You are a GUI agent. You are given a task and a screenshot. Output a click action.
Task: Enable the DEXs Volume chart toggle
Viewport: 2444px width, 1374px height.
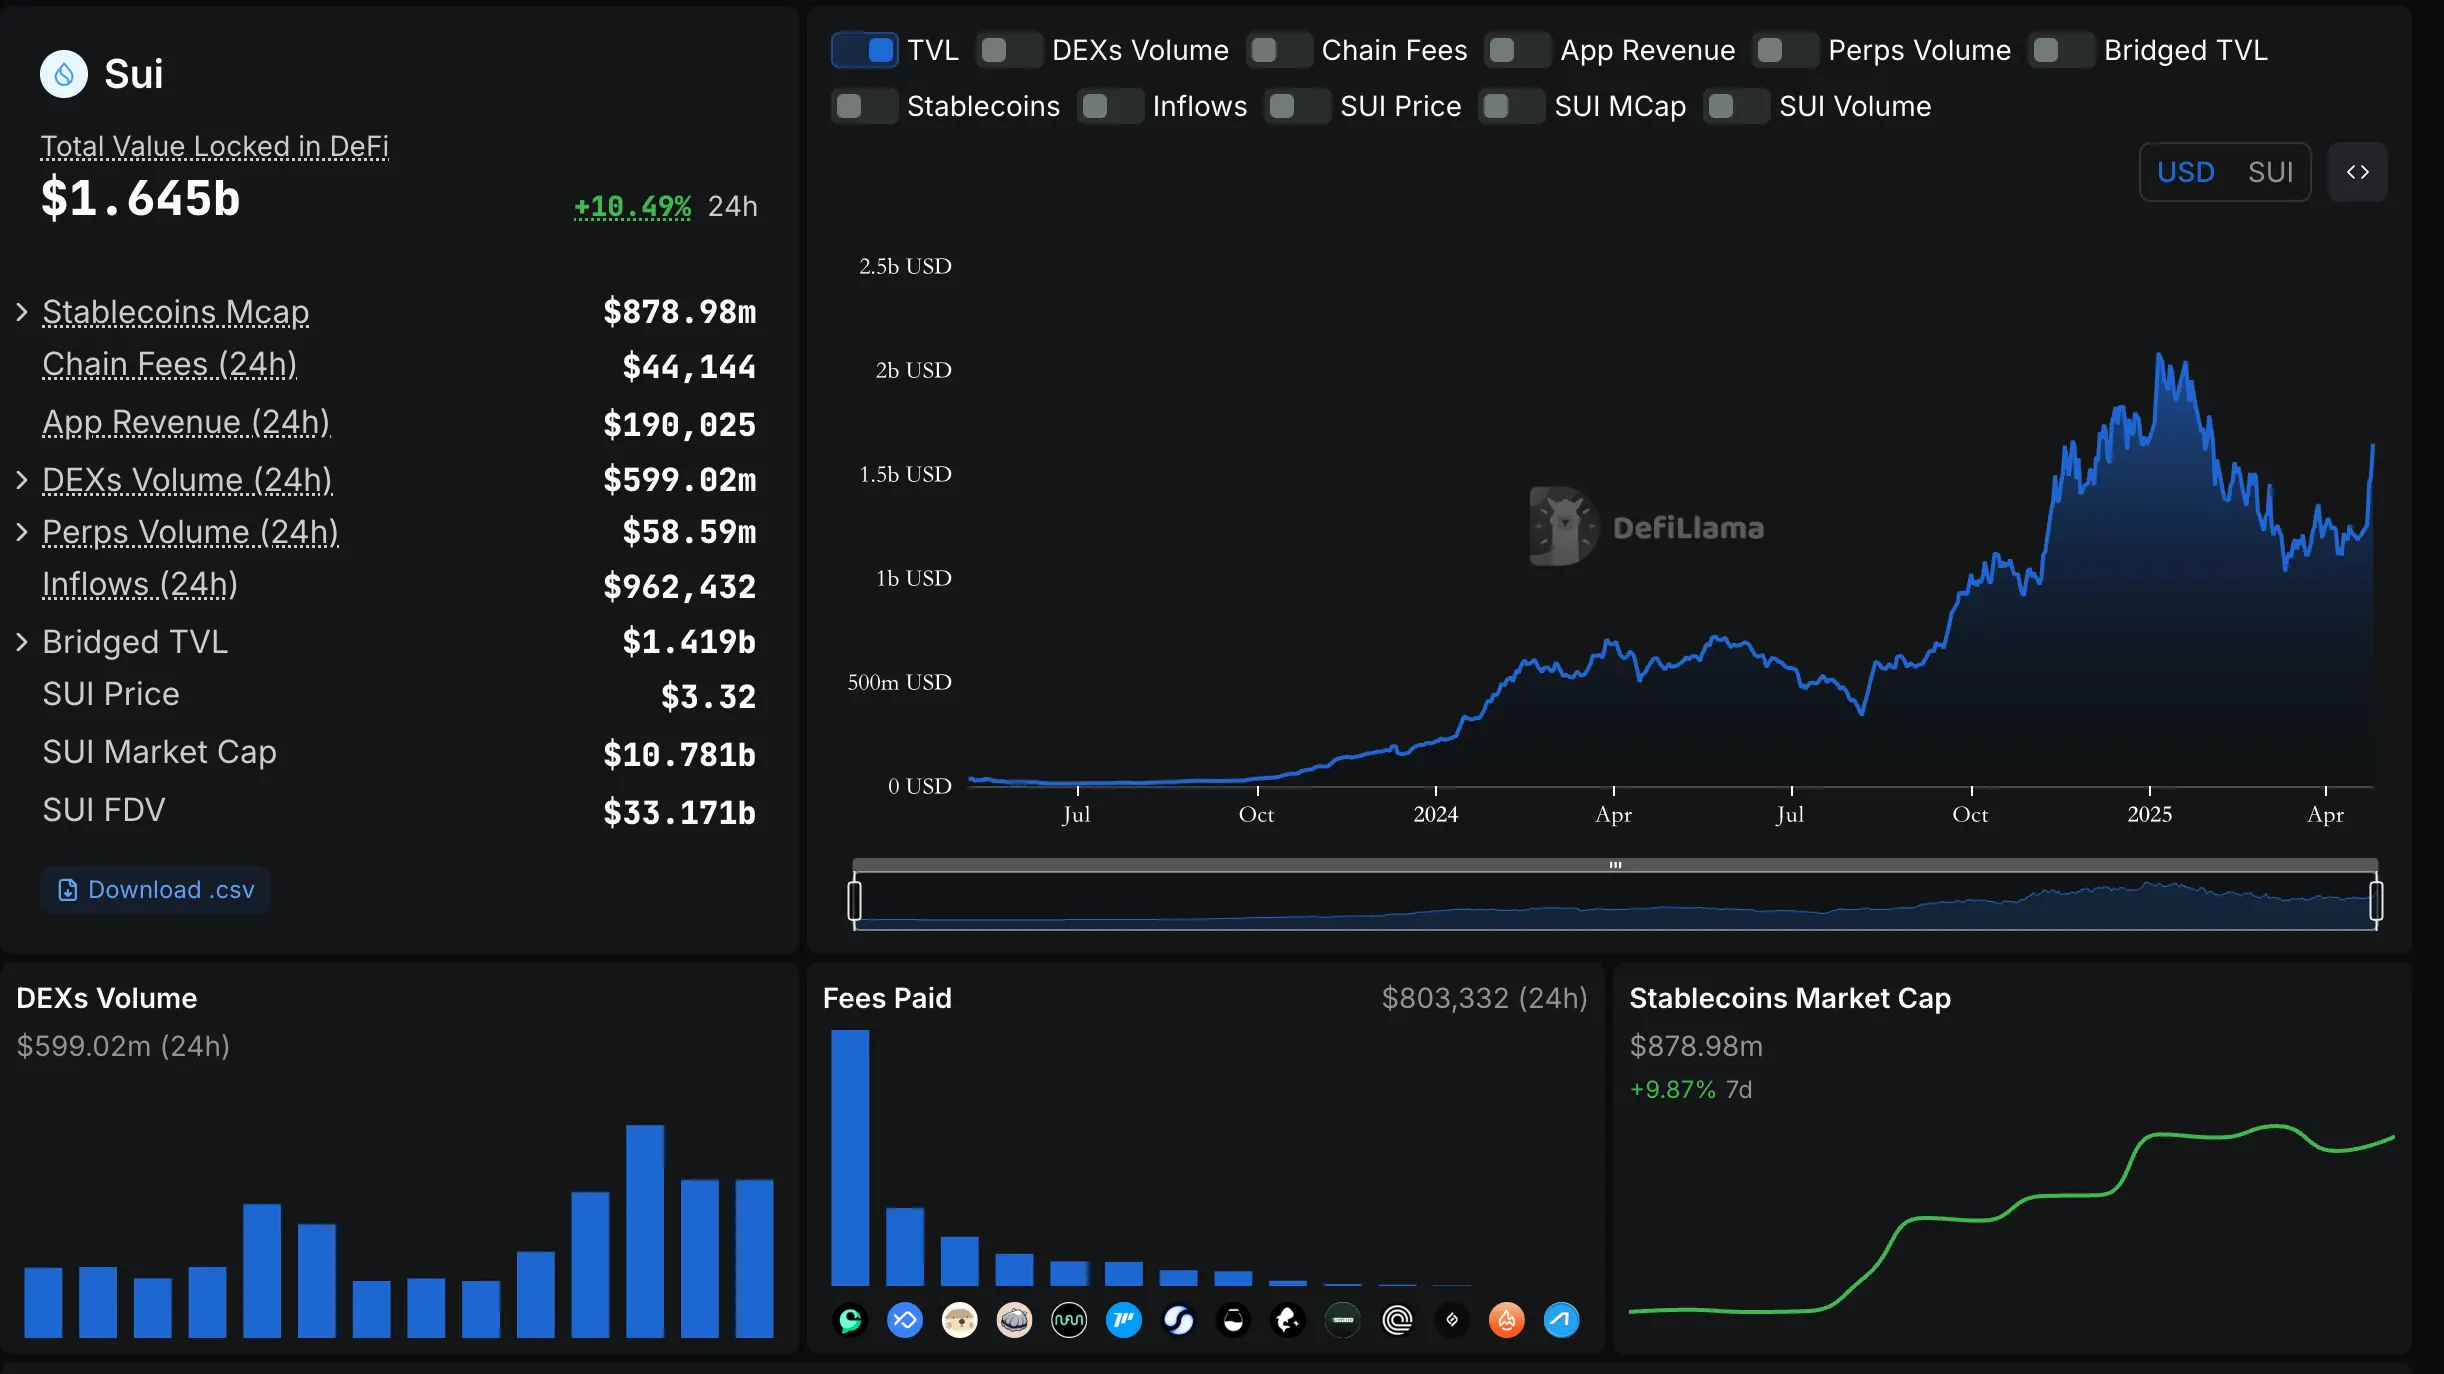click(1010, 50)
